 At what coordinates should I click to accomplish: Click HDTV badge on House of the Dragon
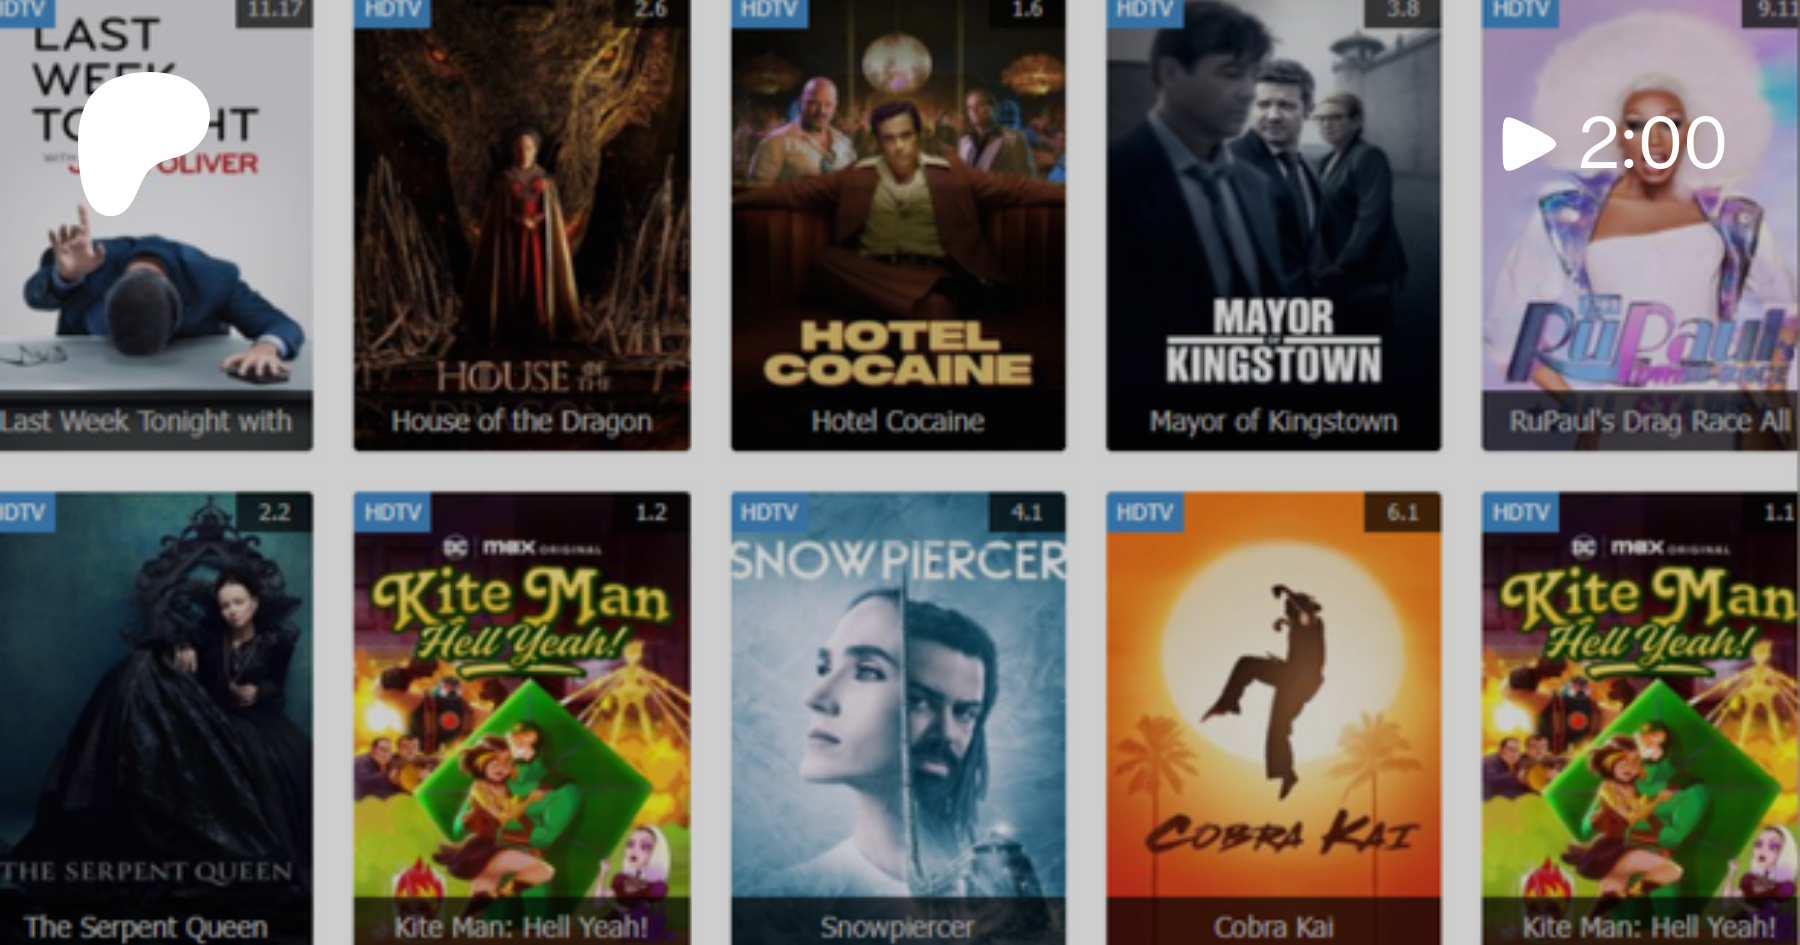coord(392,10)
